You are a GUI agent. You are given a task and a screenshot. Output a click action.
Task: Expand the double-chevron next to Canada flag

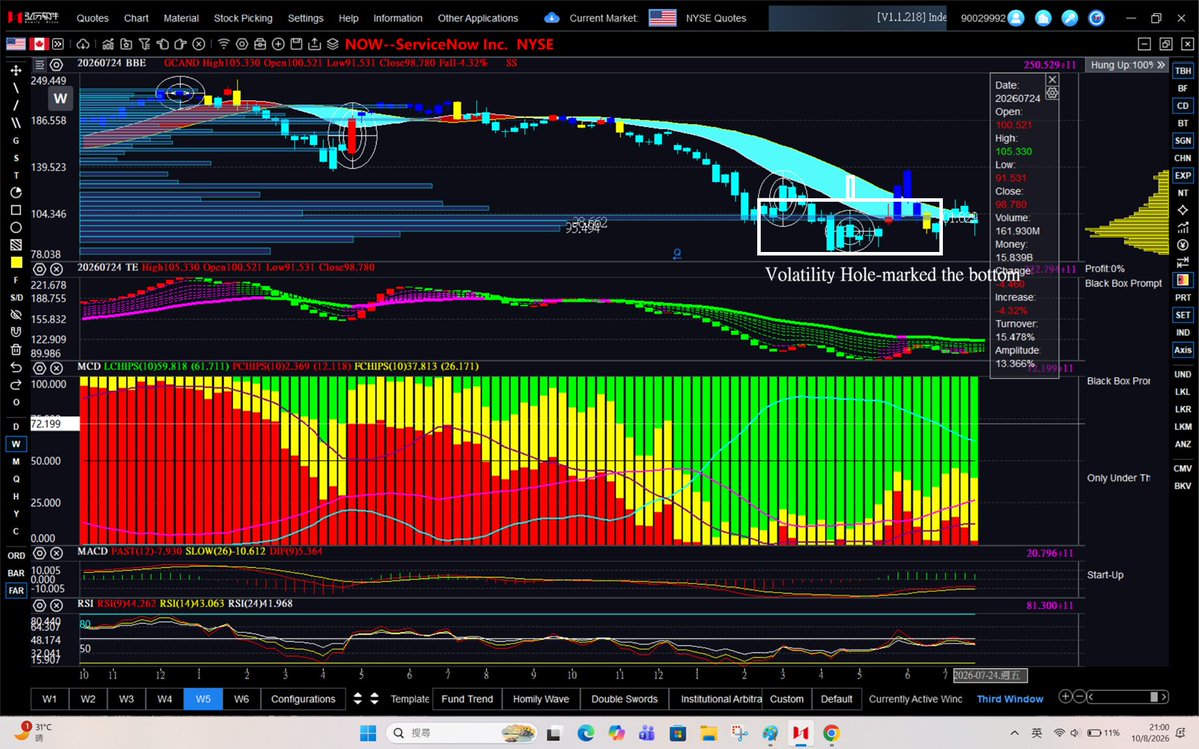58,44
